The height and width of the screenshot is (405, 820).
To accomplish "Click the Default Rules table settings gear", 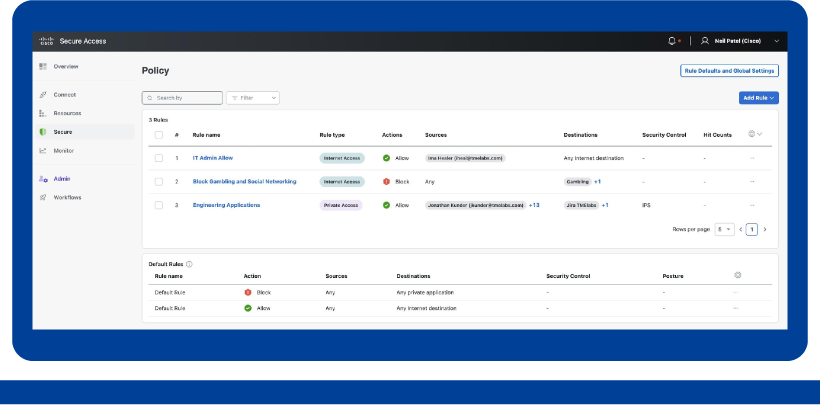I will [738, 275].
